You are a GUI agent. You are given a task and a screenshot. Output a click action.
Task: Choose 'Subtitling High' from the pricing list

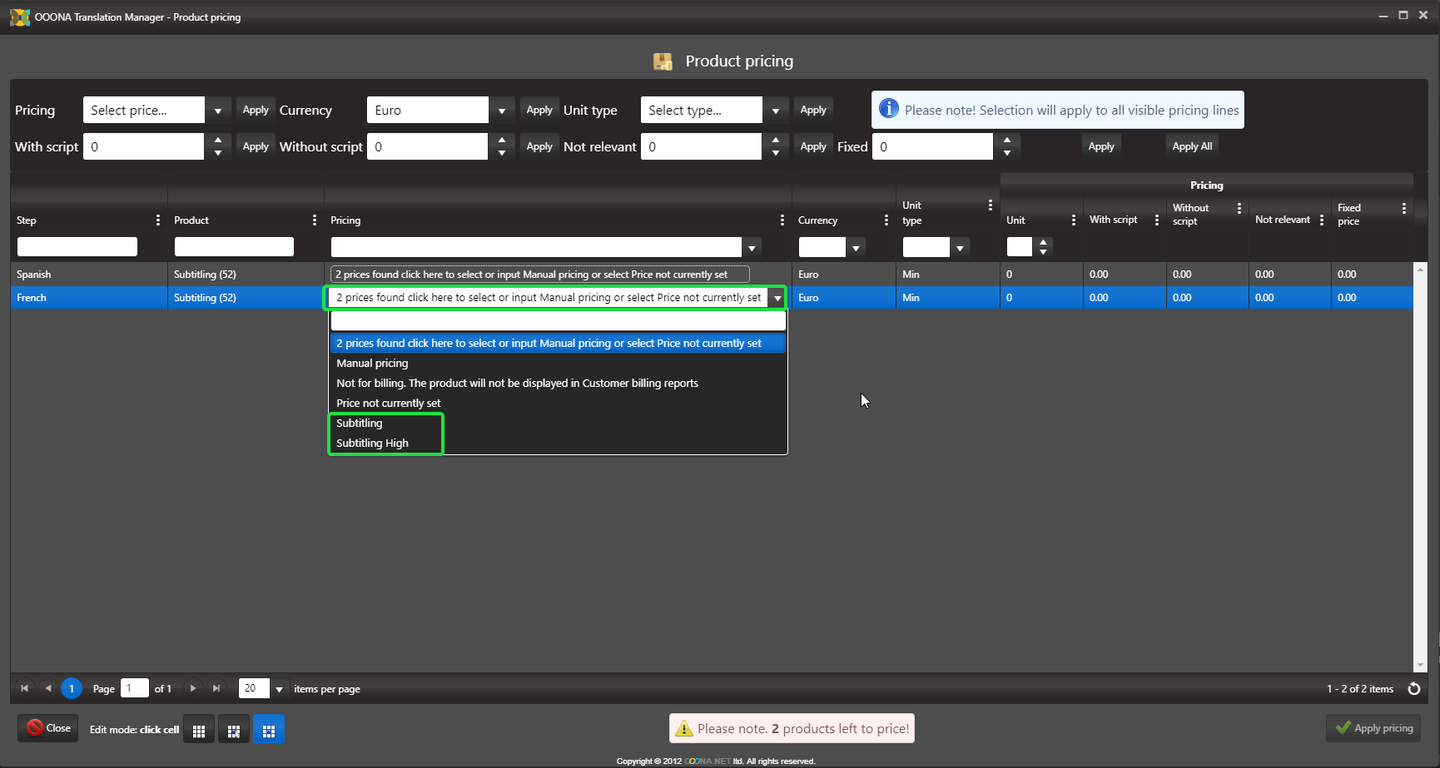pos(372,443)
